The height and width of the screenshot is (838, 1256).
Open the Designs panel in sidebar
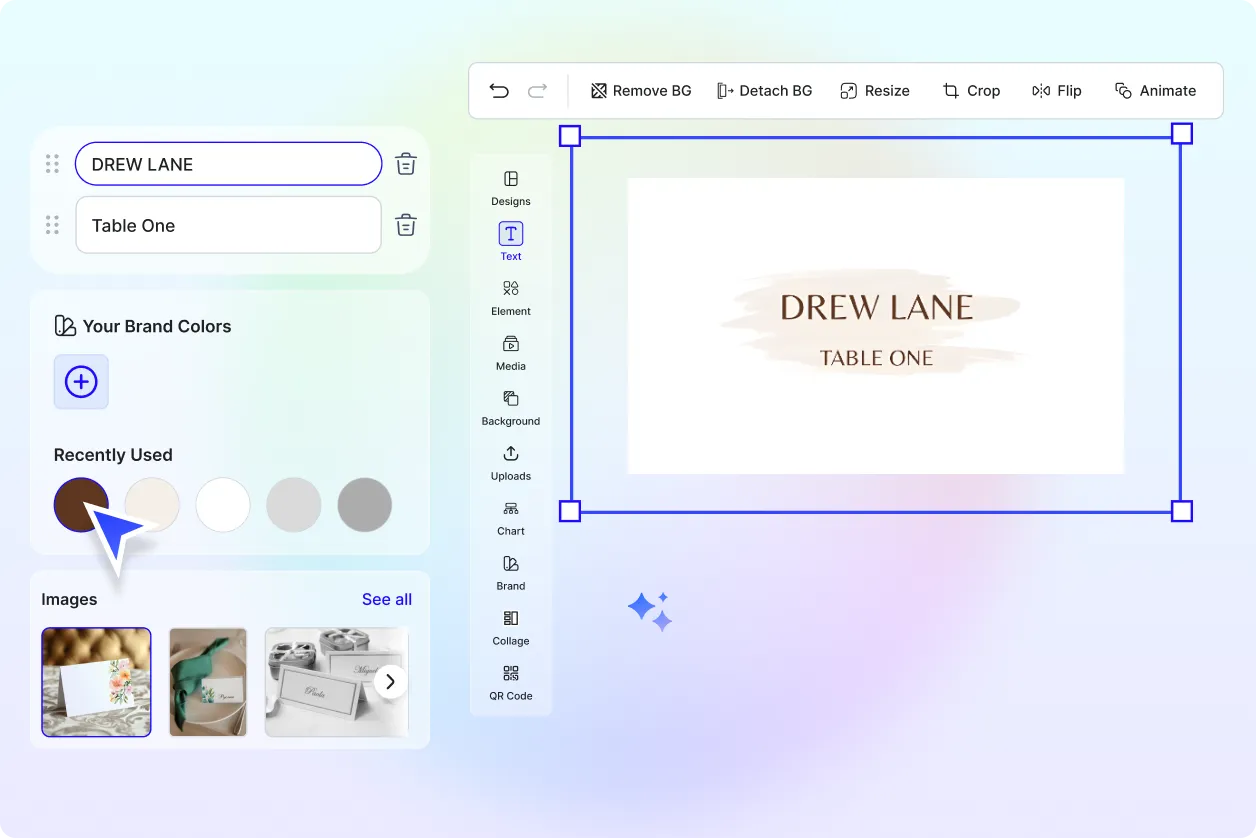[511, 187]
